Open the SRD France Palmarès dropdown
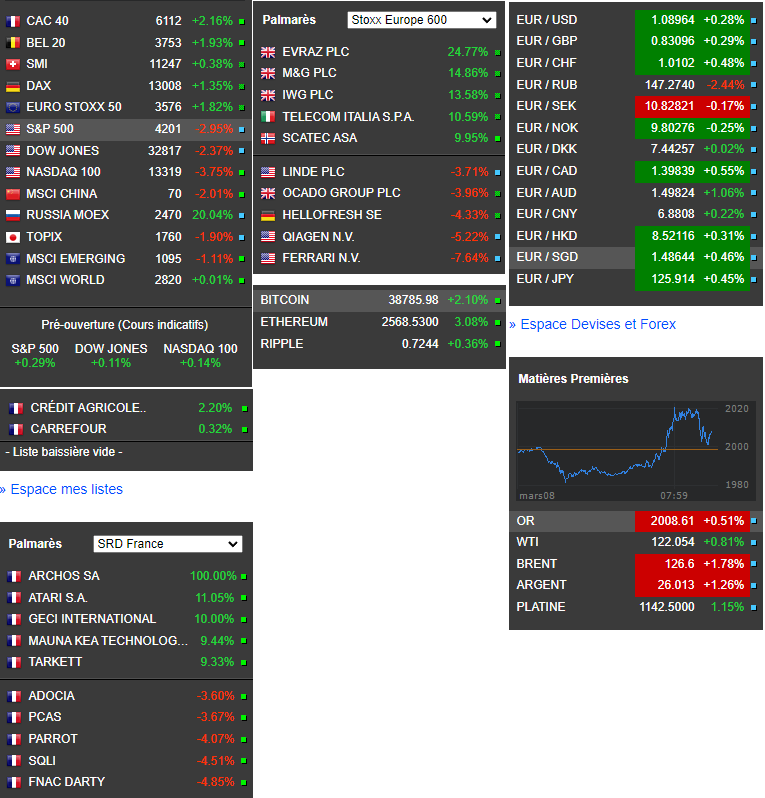This screenshot has width=765, height=798. pyautogui.click(x=167, y=544)
